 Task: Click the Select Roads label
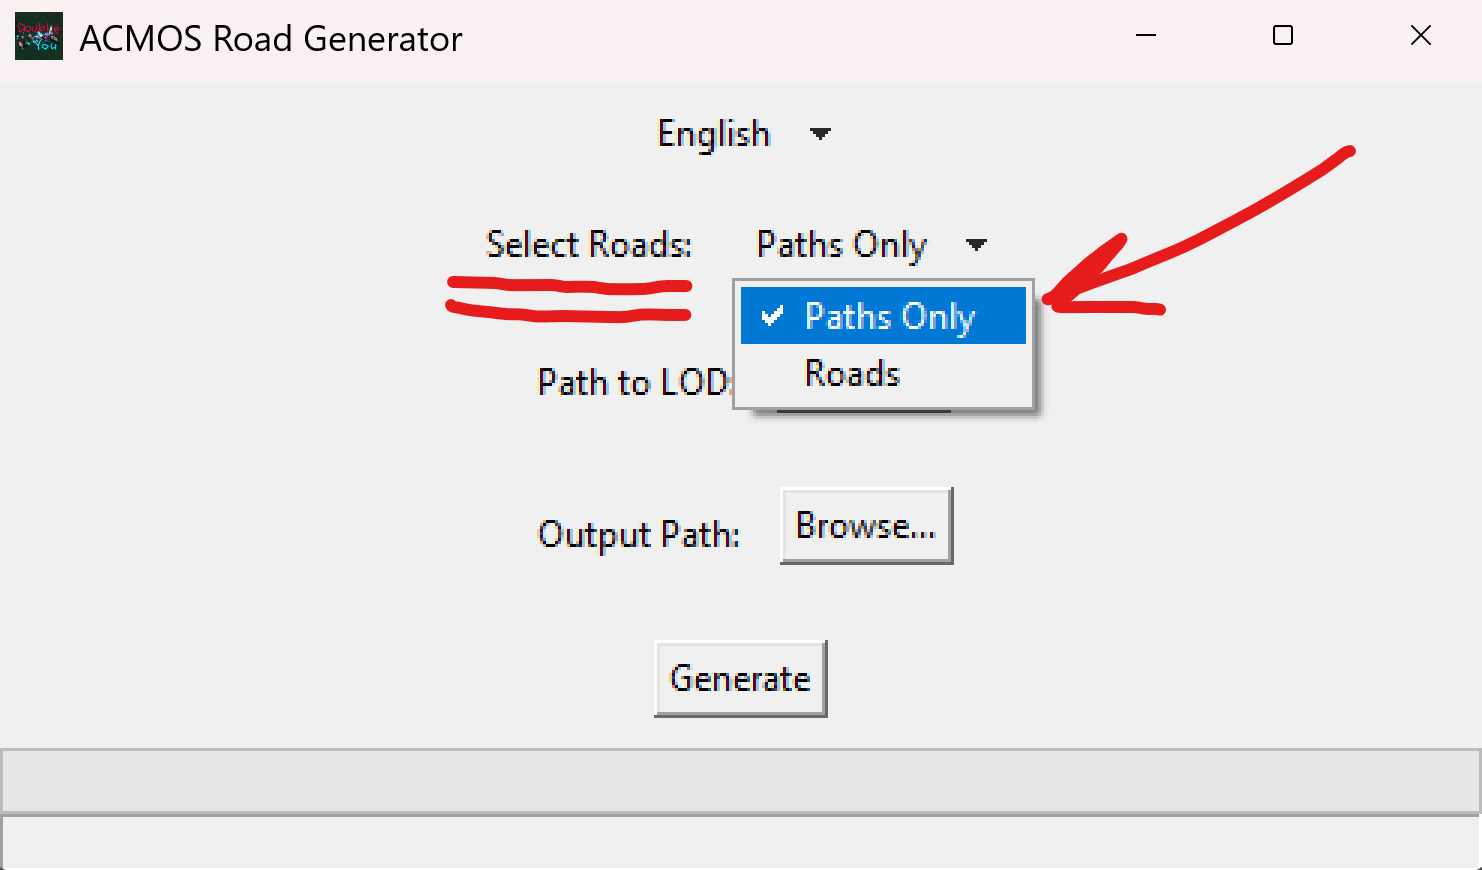tap(588, 245)
